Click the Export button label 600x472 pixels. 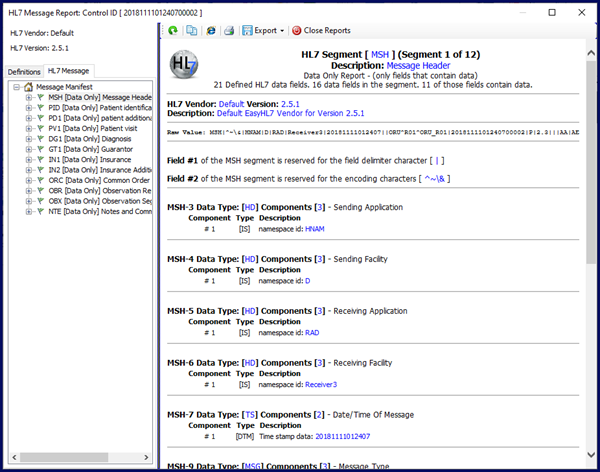coord(266,31)
